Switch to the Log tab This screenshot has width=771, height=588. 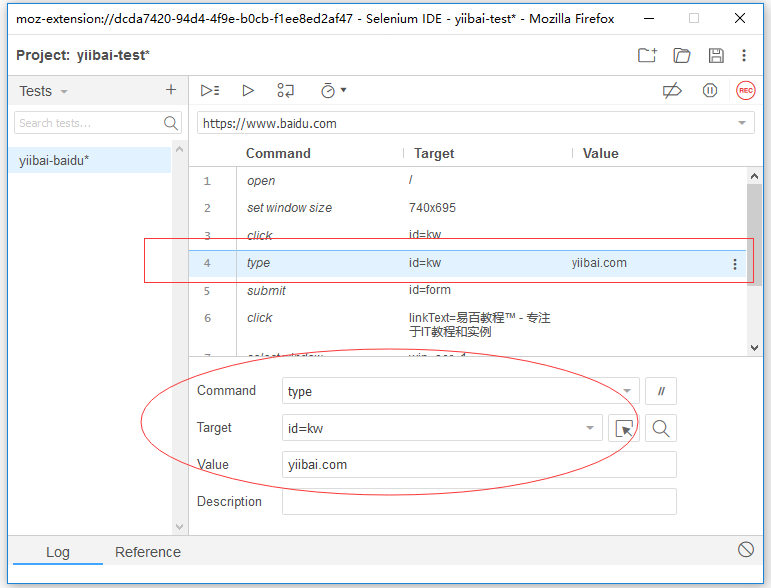(58, 552)
